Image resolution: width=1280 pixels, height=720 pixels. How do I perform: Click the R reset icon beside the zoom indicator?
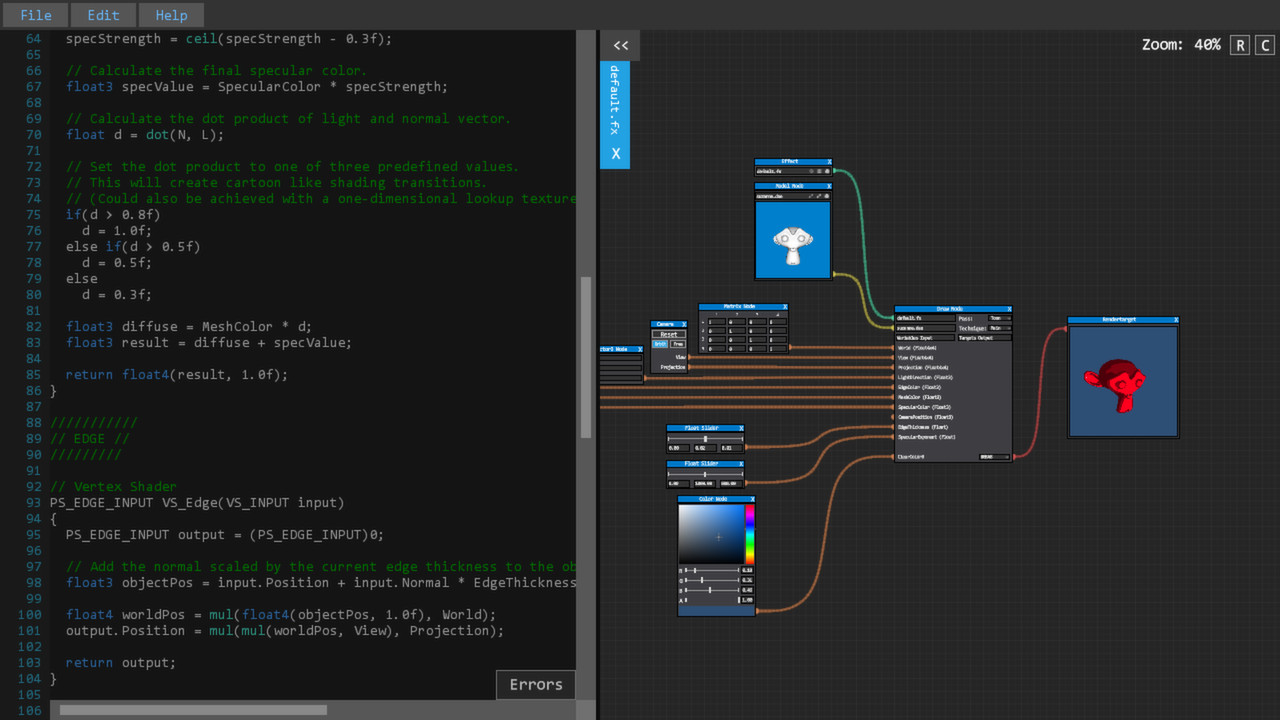pyautogui.click(x=1239, y=45)
